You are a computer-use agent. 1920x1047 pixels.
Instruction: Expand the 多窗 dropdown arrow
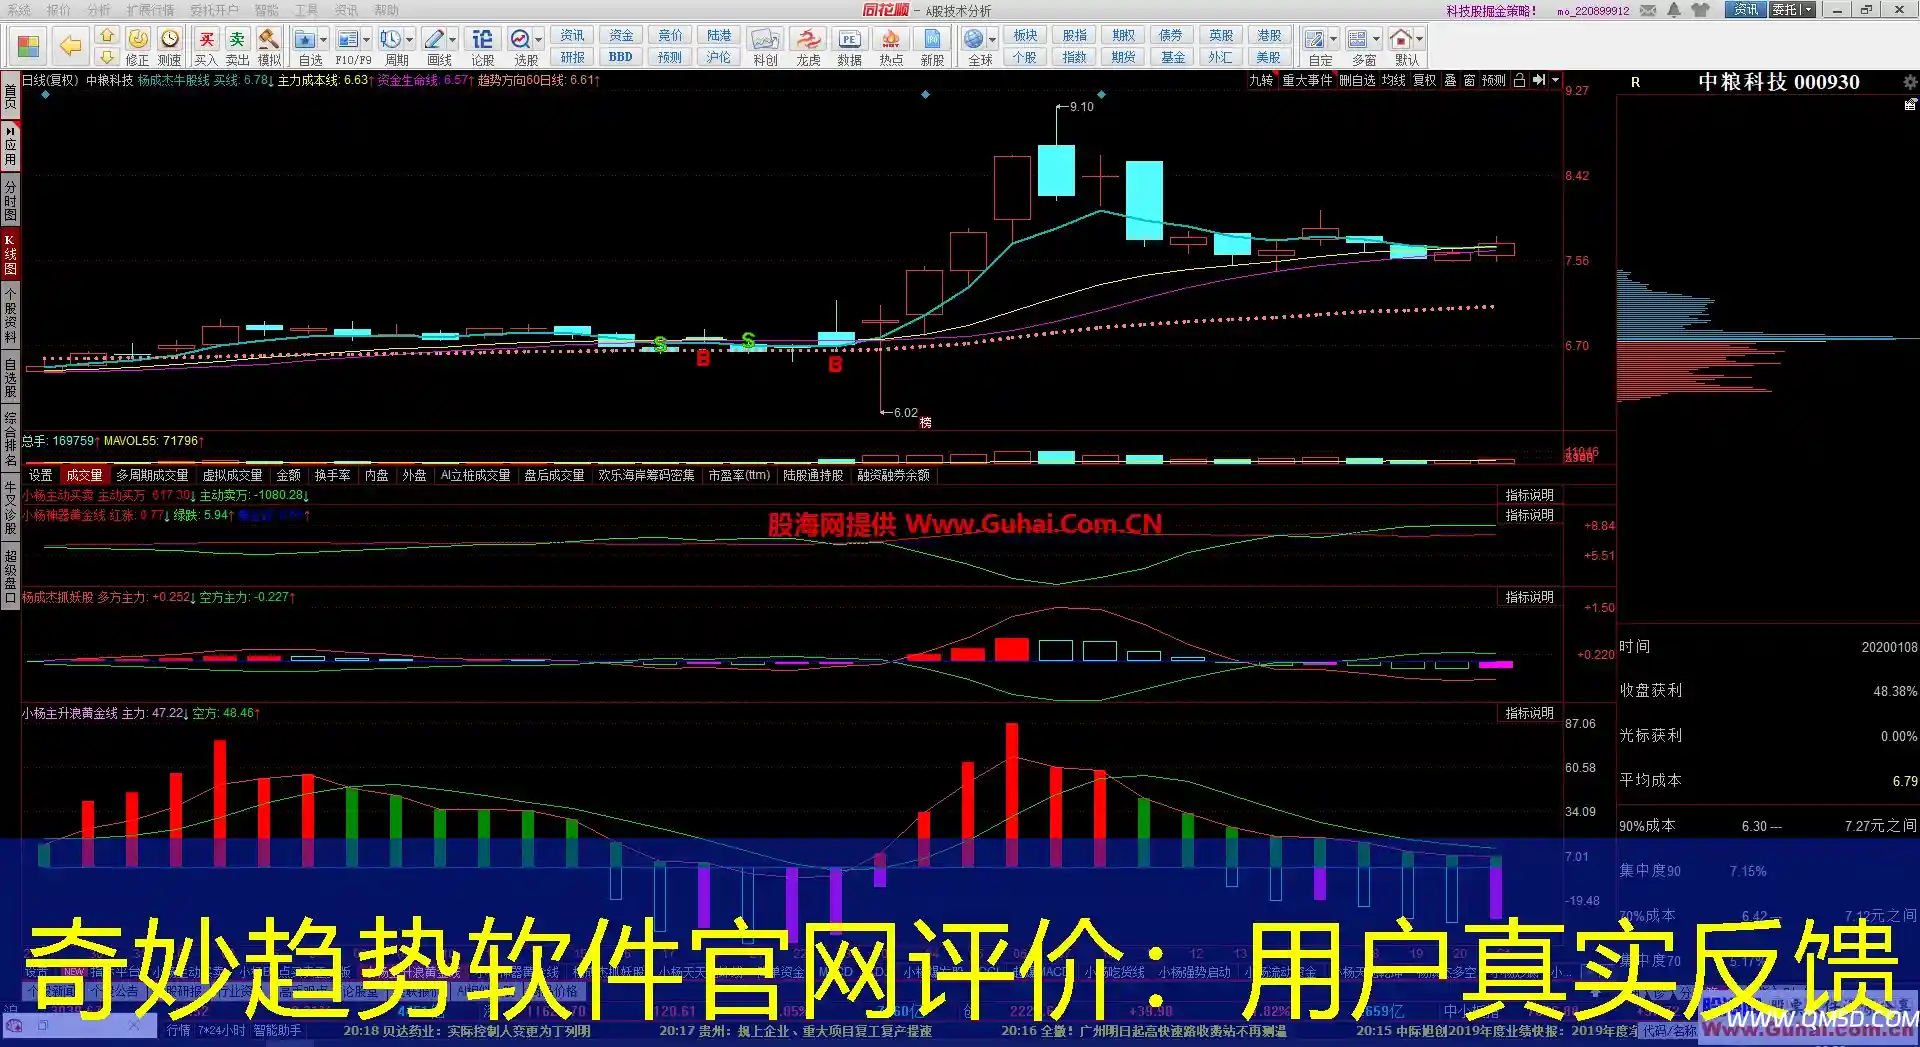1377,40
